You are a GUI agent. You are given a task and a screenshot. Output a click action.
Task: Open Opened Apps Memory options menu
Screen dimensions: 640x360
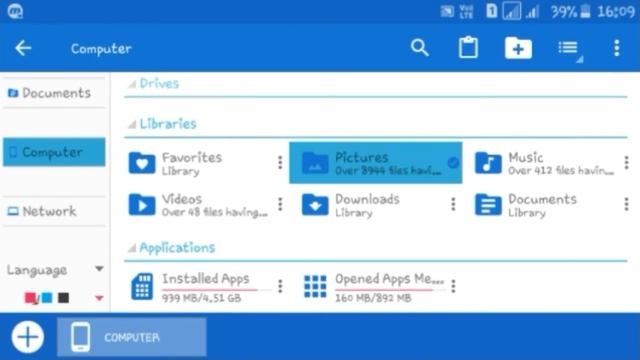click(453, 286)
